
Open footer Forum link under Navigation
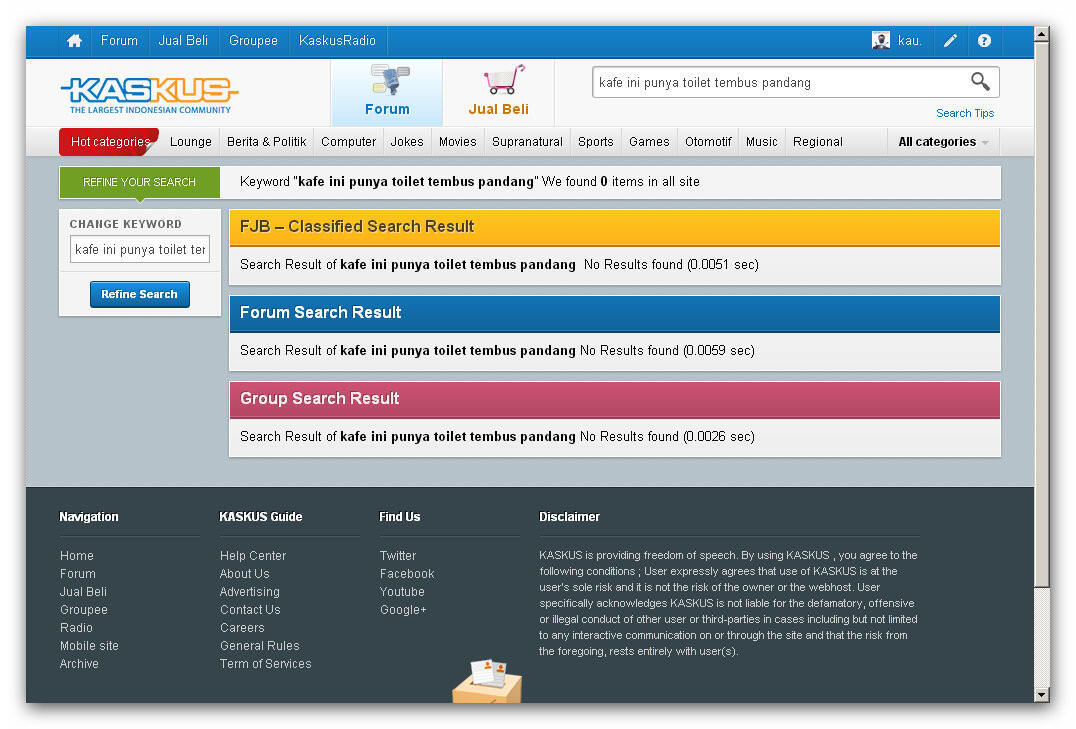pos(78,574)
